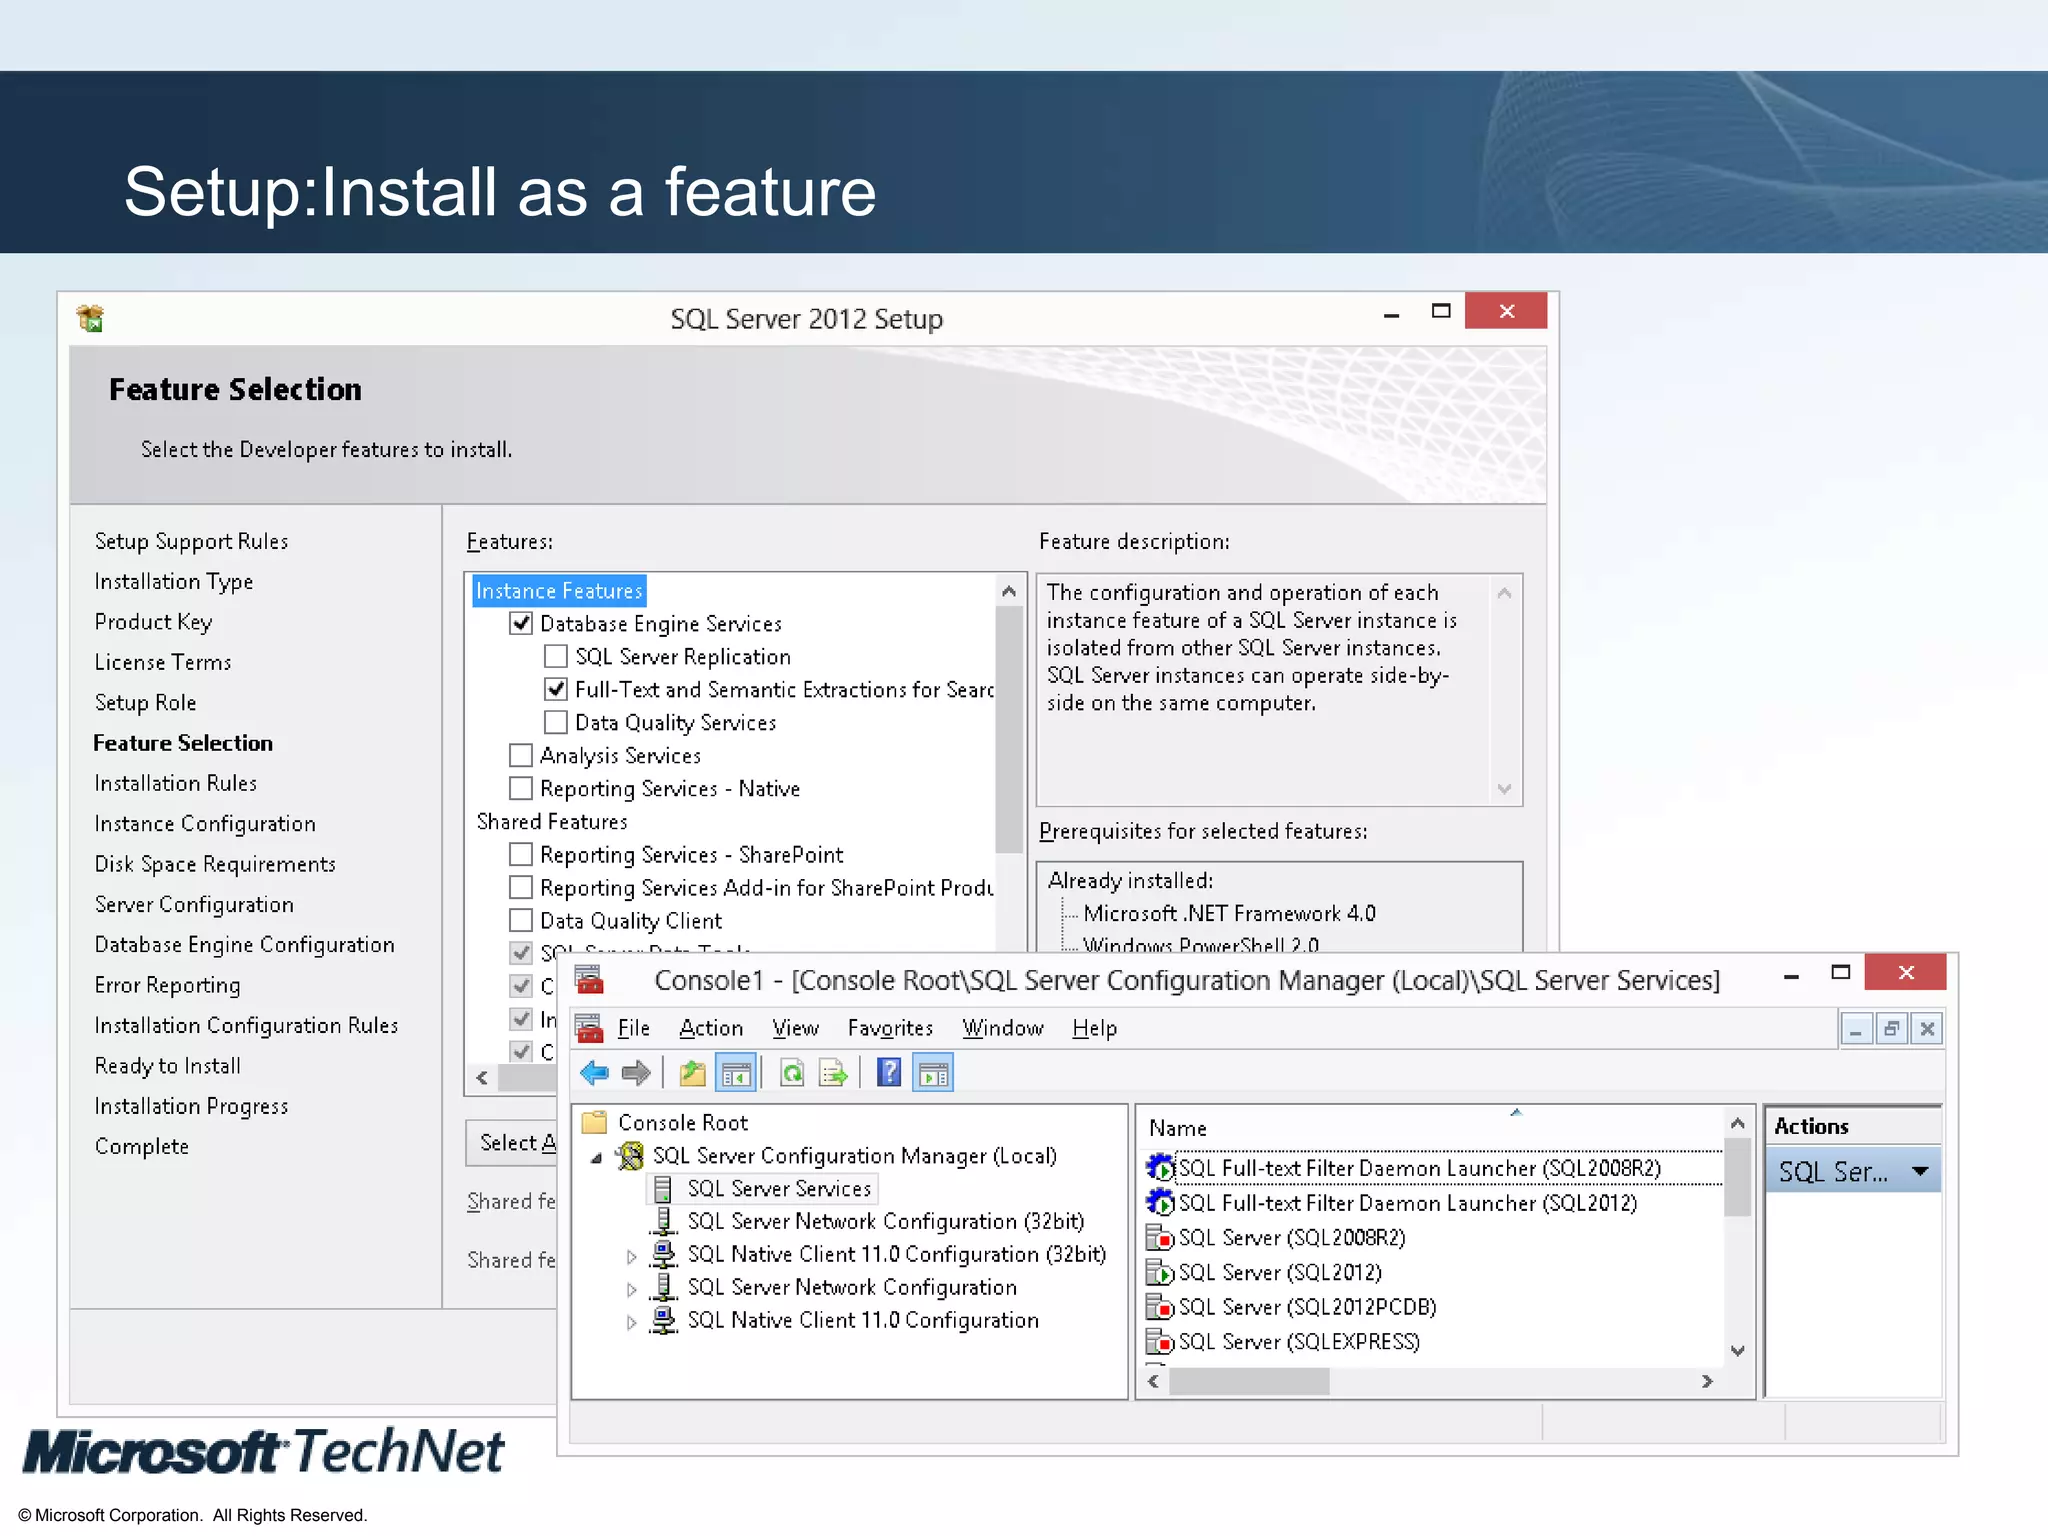Select SQL Server Configuration Manager (Local) node icon
Screen dimensions: 2048x1536
(630, 1156)
